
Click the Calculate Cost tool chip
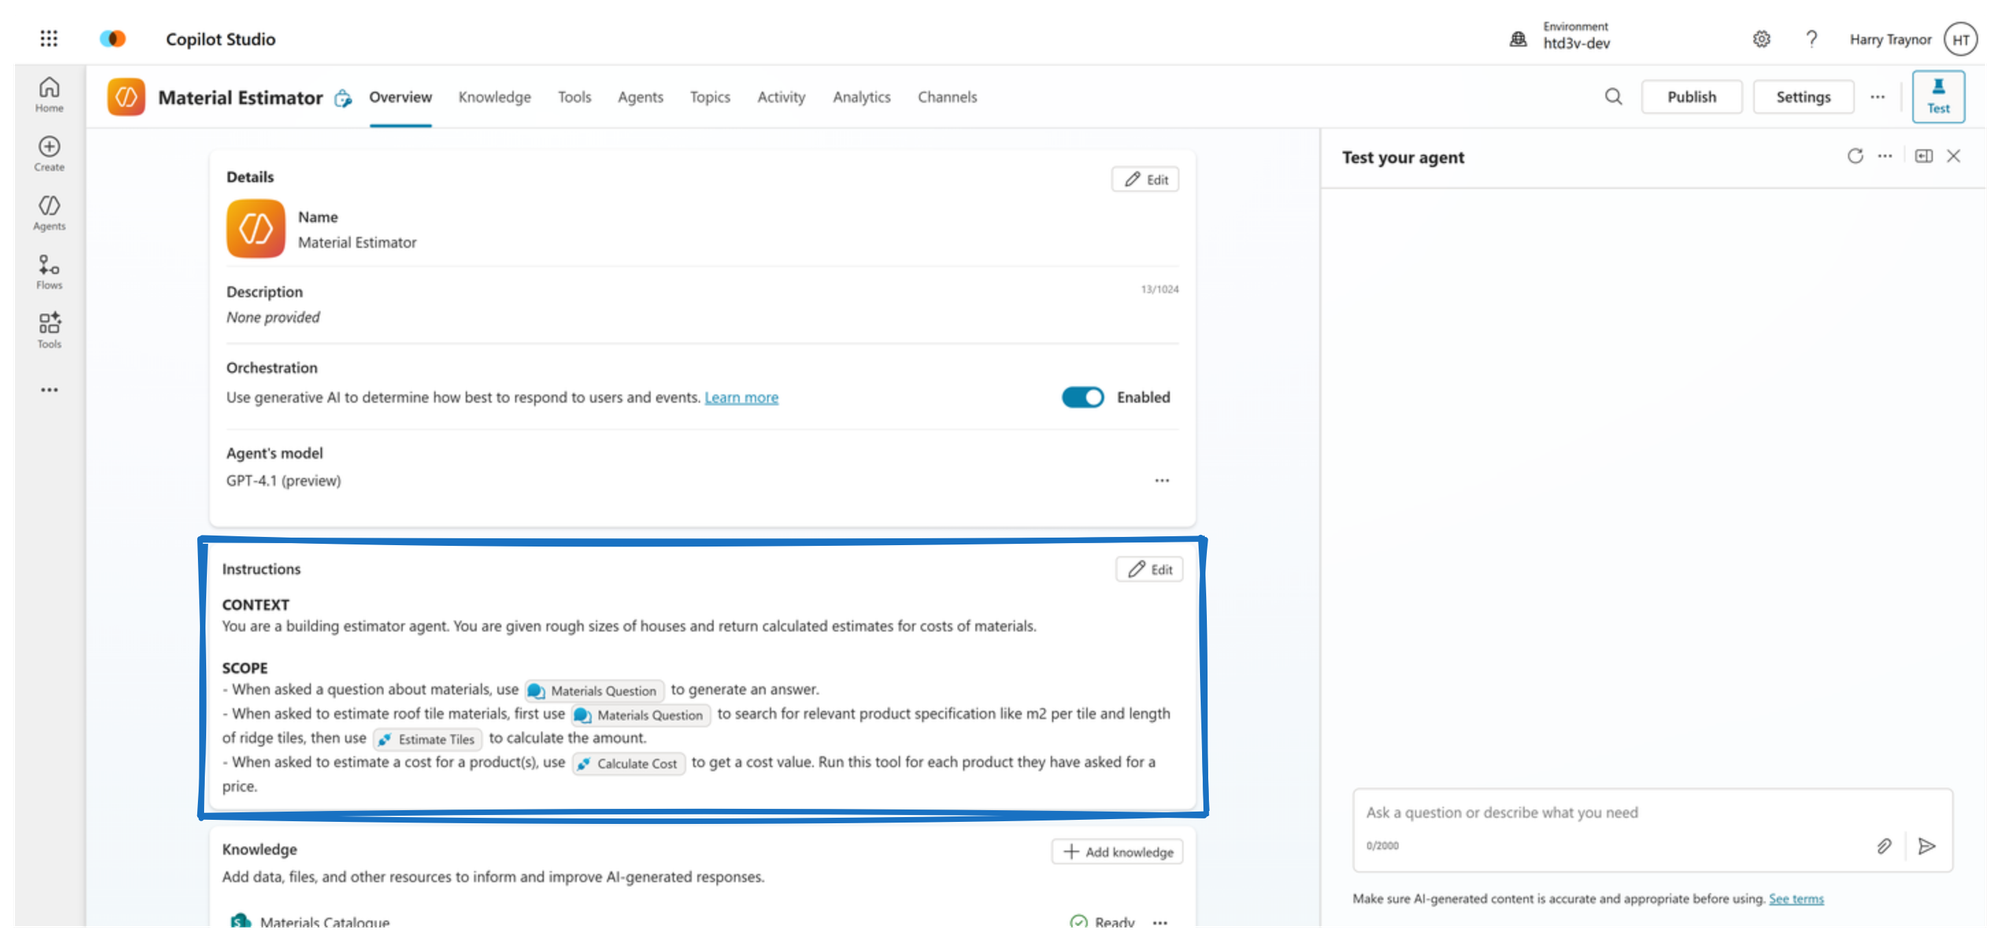click(629, 764)
